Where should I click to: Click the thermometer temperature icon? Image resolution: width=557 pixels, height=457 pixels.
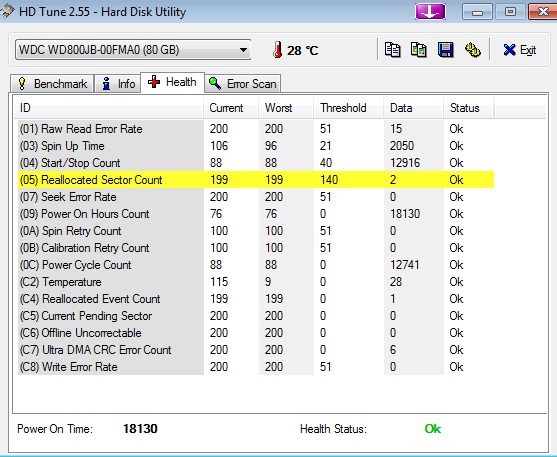(277, 50)
